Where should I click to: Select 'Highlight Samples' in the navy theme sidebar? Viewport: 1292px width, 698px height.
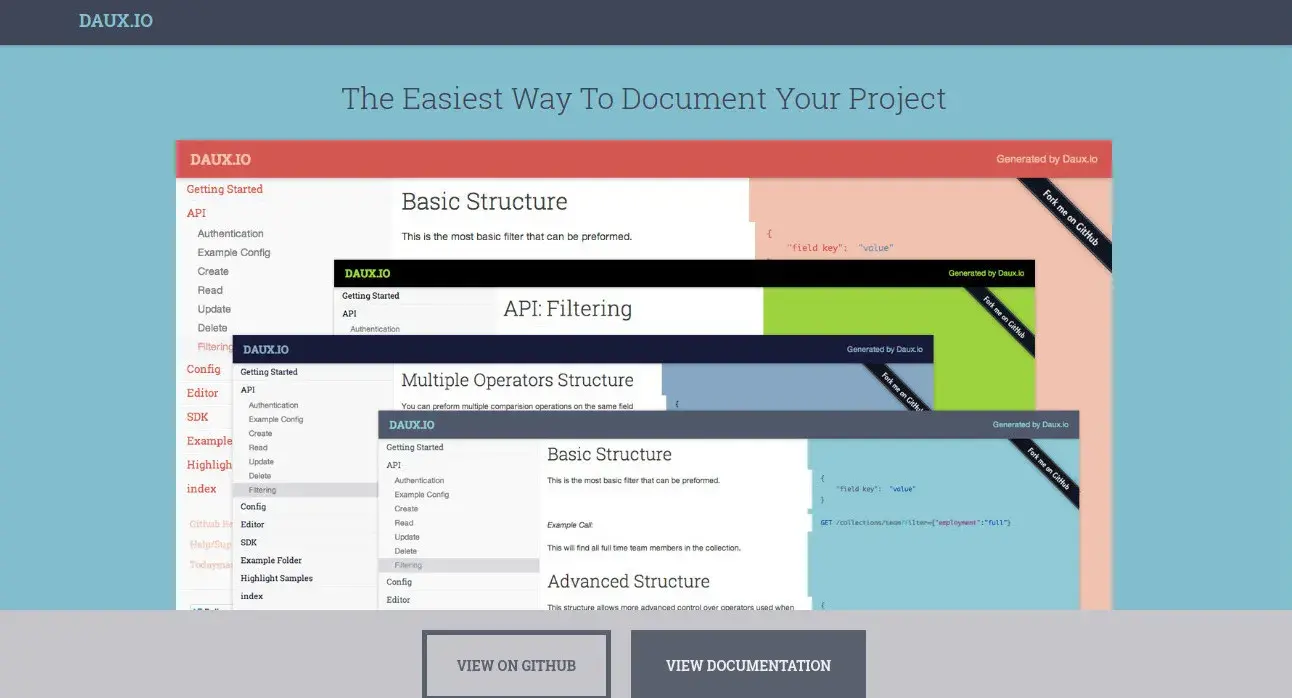click(x=276, y=578)
